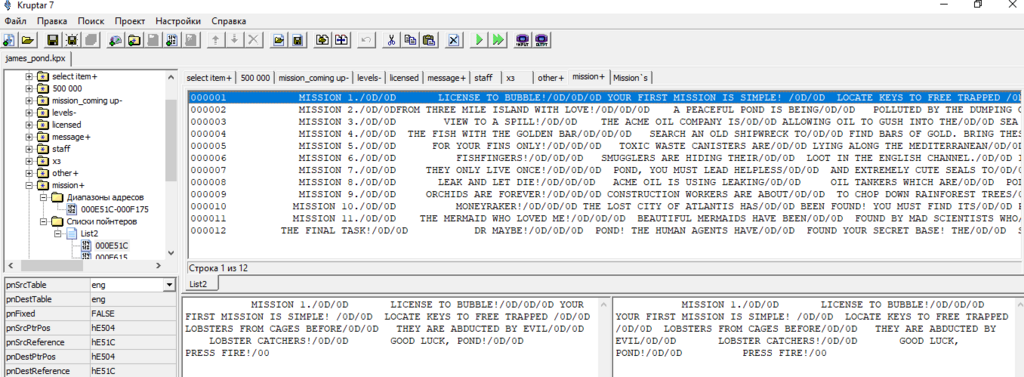This screenshot has width=1024, height=377.
Task: Click the open text file toolbar icon
Action: pyautogui.click(x=279, y=40)
